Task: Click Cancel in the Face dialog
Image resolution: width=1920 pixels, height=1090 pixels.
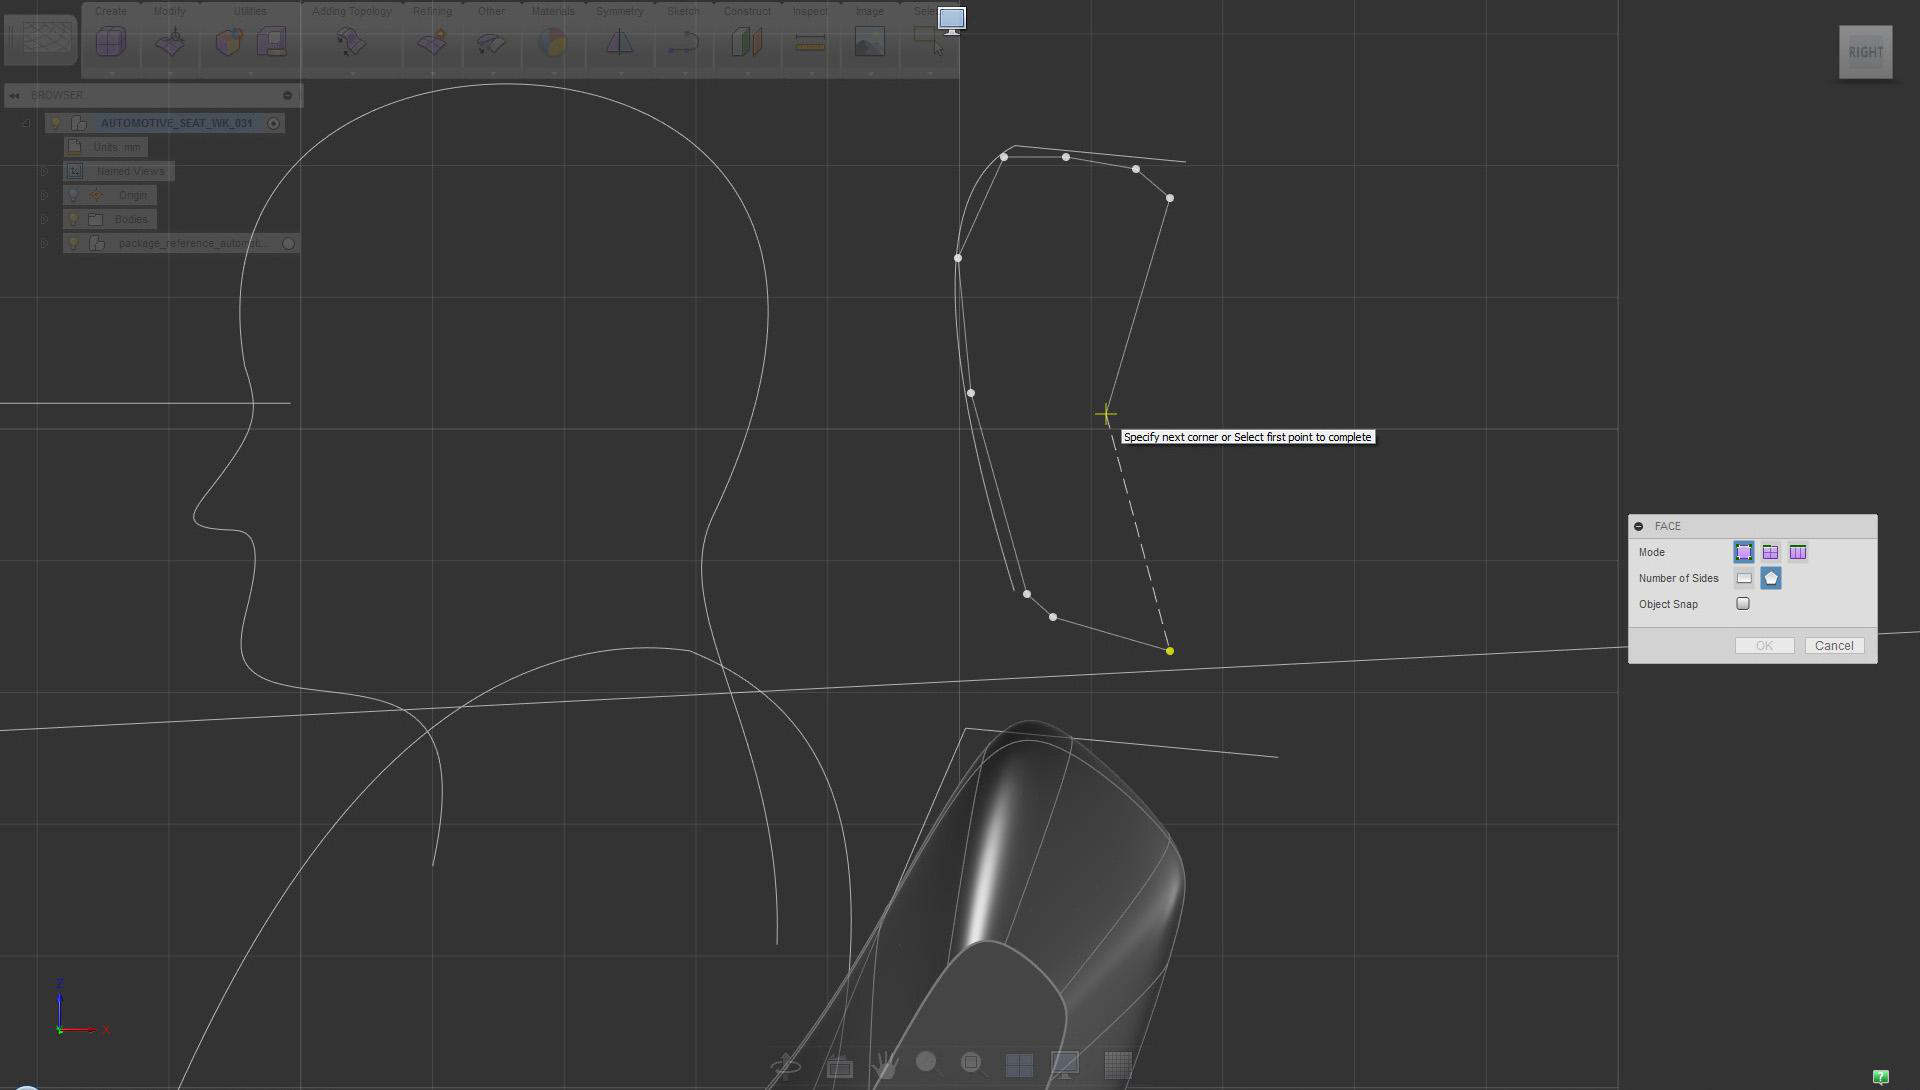Action: tap(1833, 646)
